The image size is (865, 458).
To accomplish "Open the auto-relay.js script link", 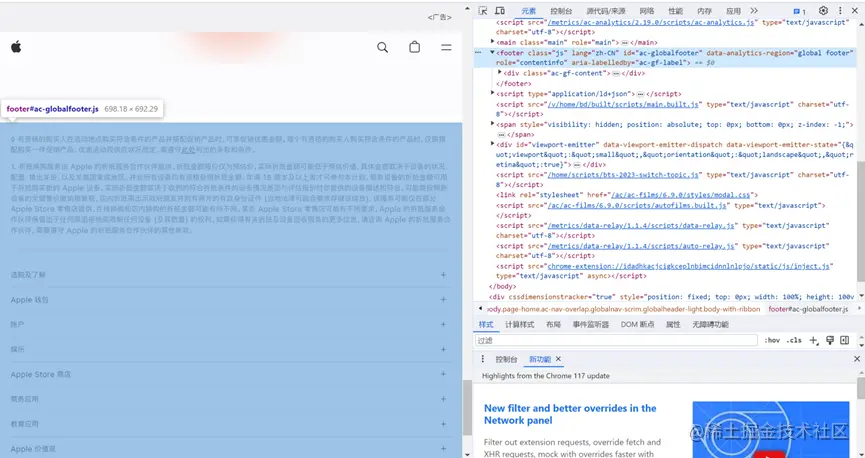I will [x=641, y=246].
